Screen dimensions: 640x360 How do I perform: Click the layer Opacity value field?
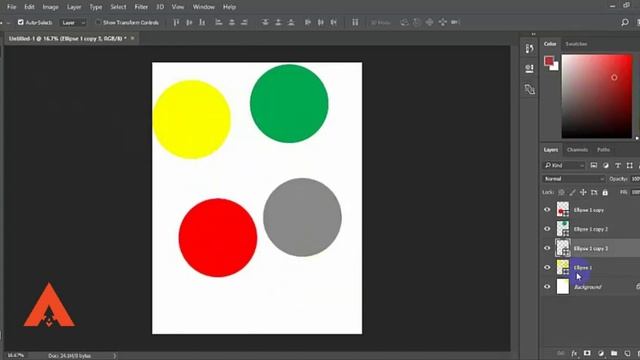pyautogui.click(x=635, y=179)
